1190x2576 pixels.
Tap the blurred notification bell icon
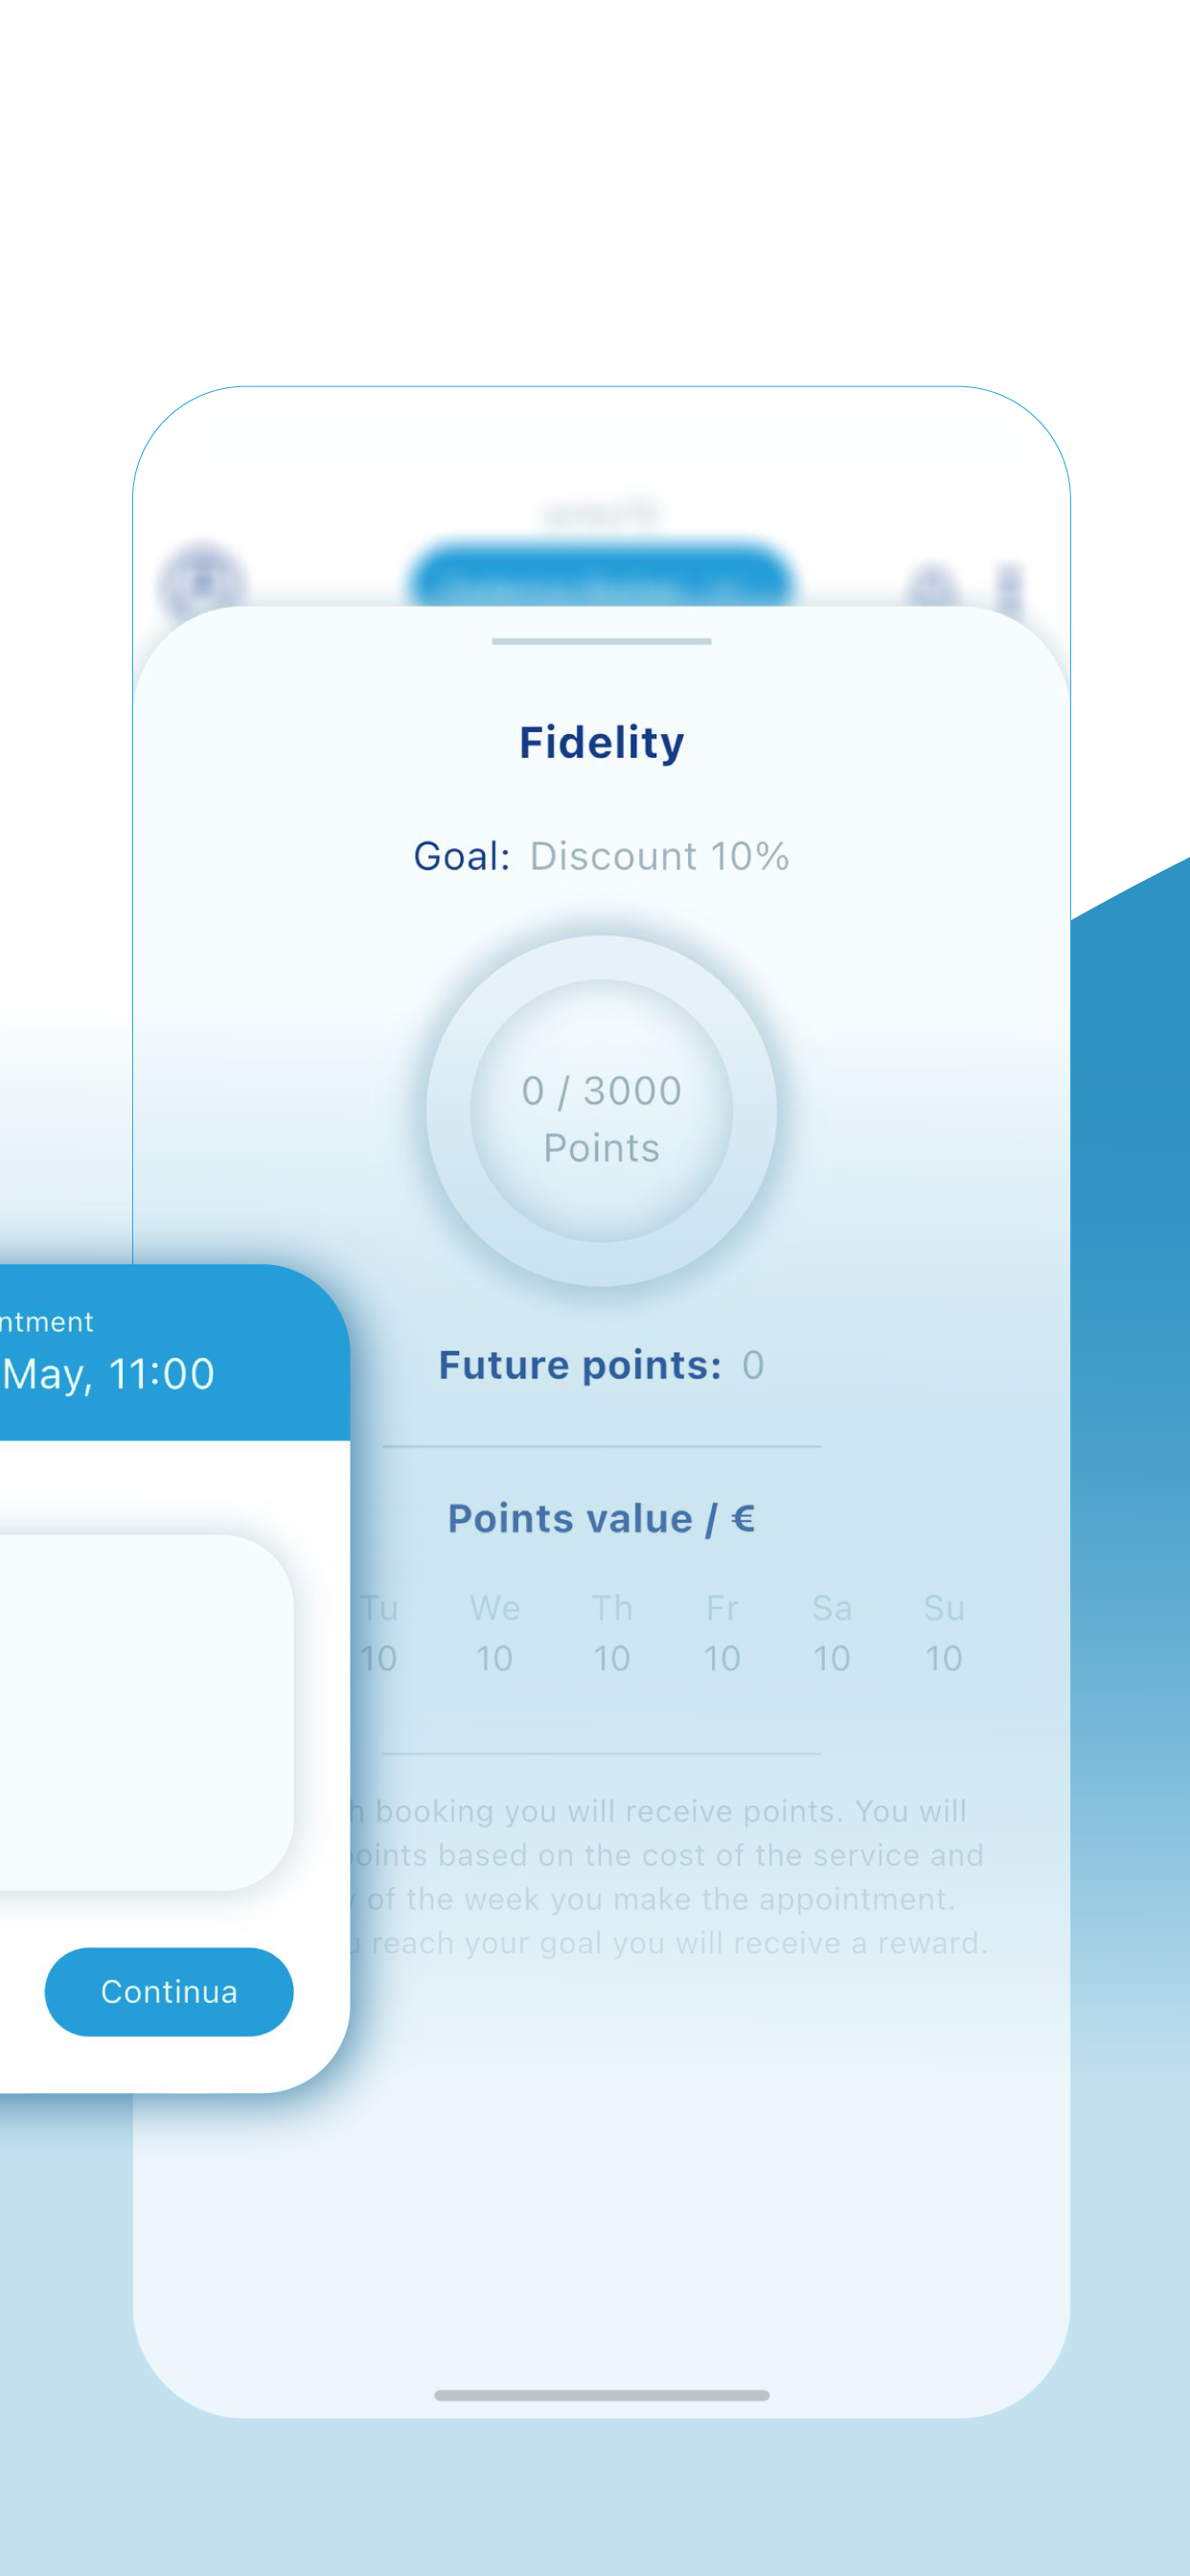(x=932, y=587)
